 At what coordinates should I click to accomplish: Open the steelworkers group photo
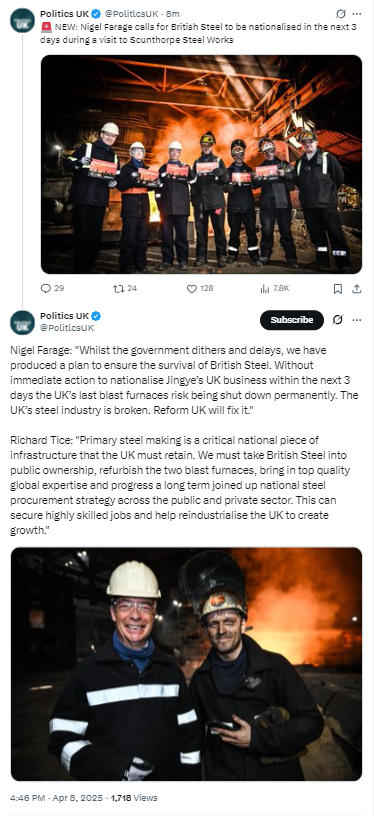201,164
